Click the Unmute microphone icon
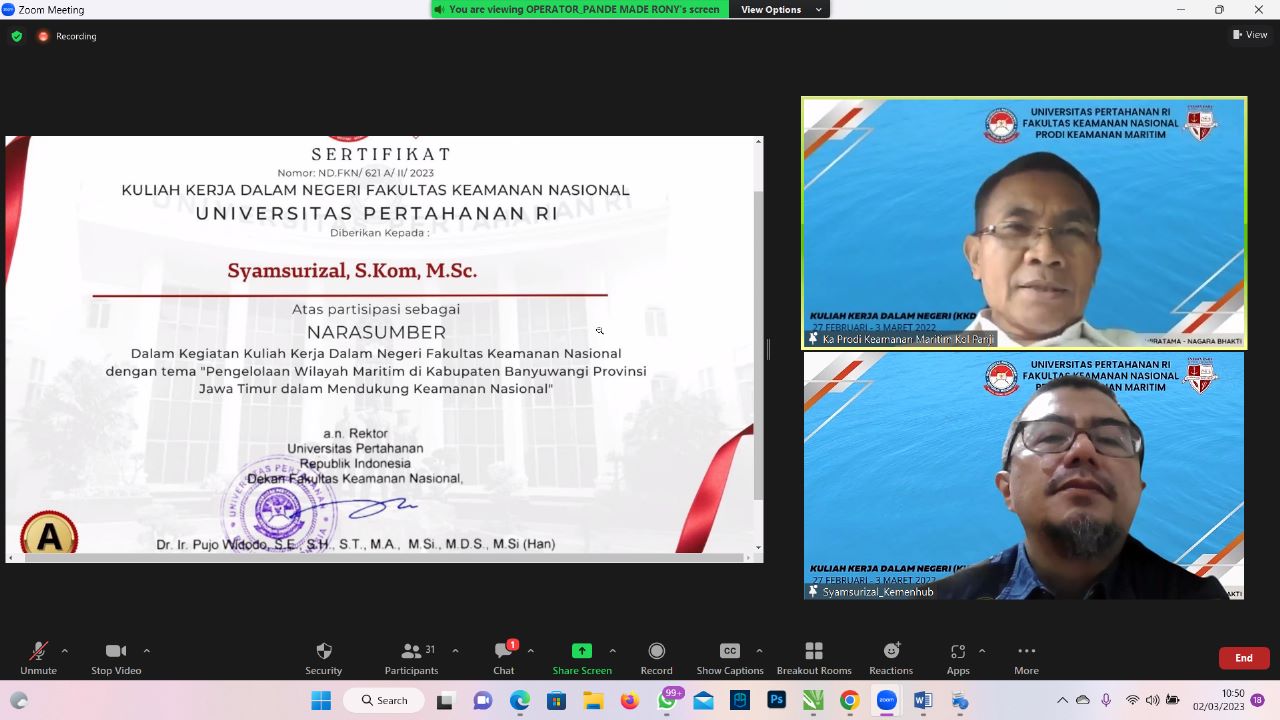1280x720 pixels. point(38,651)
